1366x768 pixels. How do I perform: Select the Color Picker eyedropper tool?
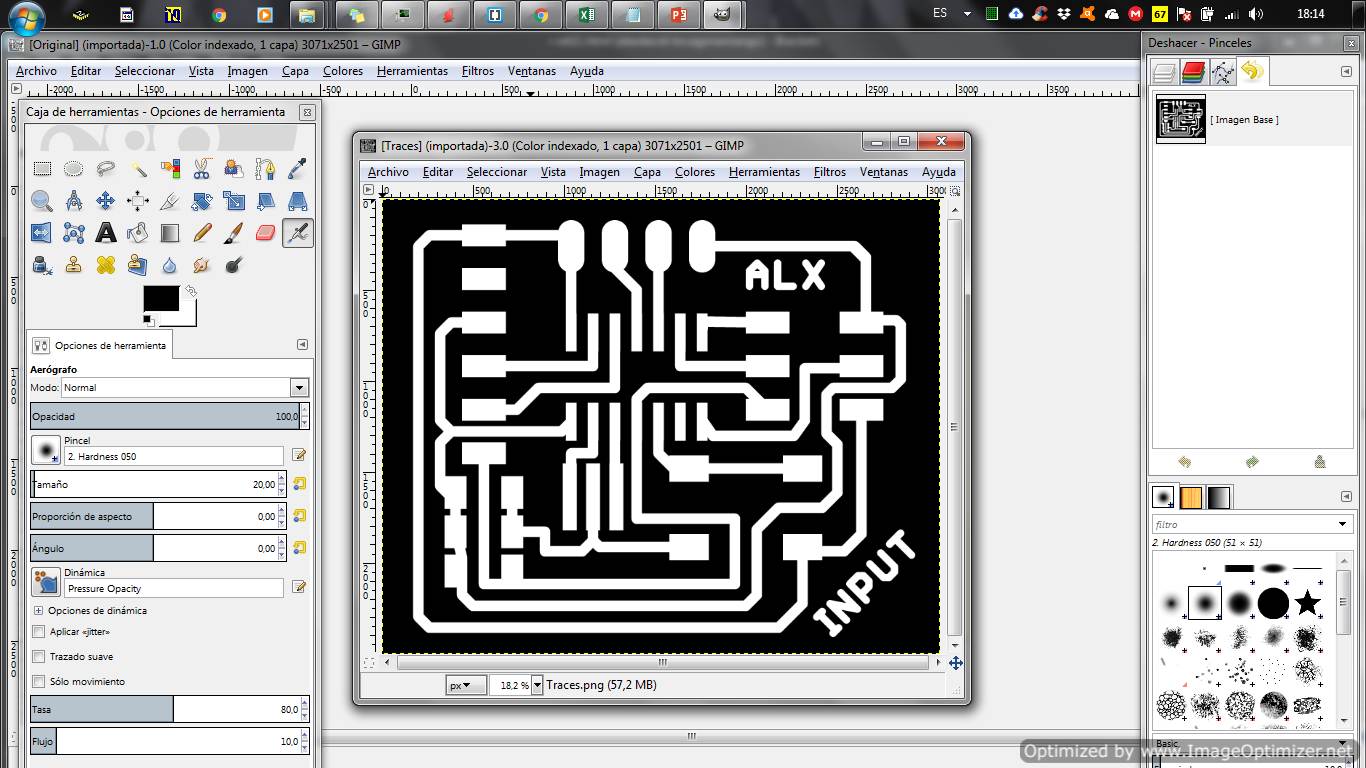tap(298, 169)
